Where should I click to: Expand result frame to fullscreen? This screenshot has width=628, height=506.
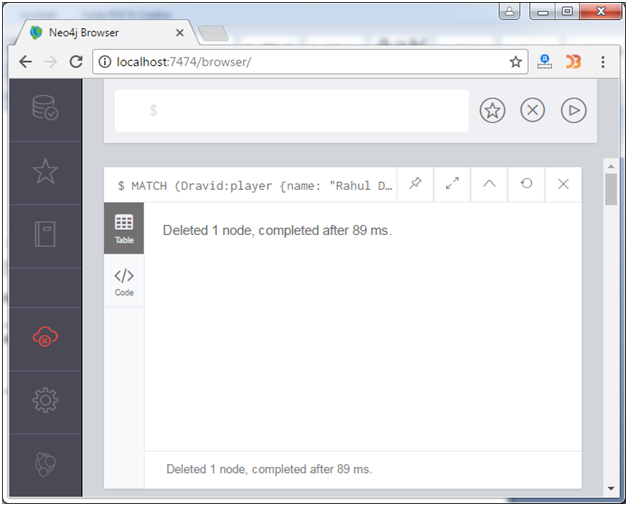pos(452,184)
